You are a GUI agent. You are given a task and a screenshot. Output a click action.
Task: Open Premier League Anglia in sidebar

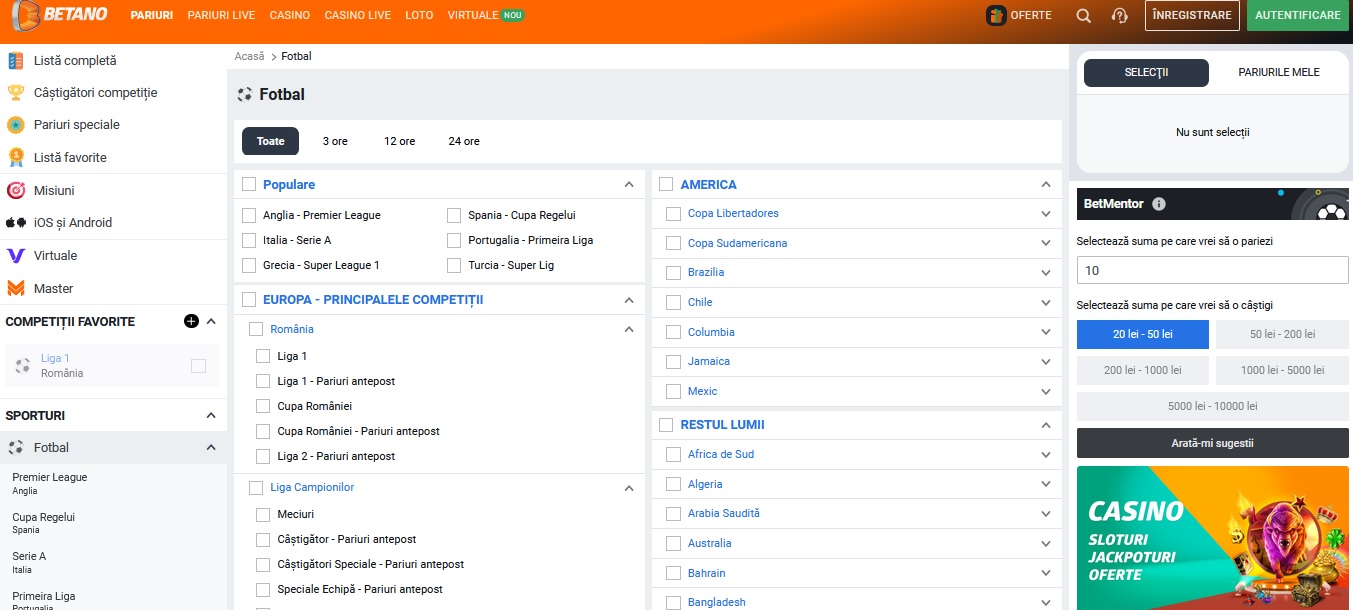pos(50,484)
